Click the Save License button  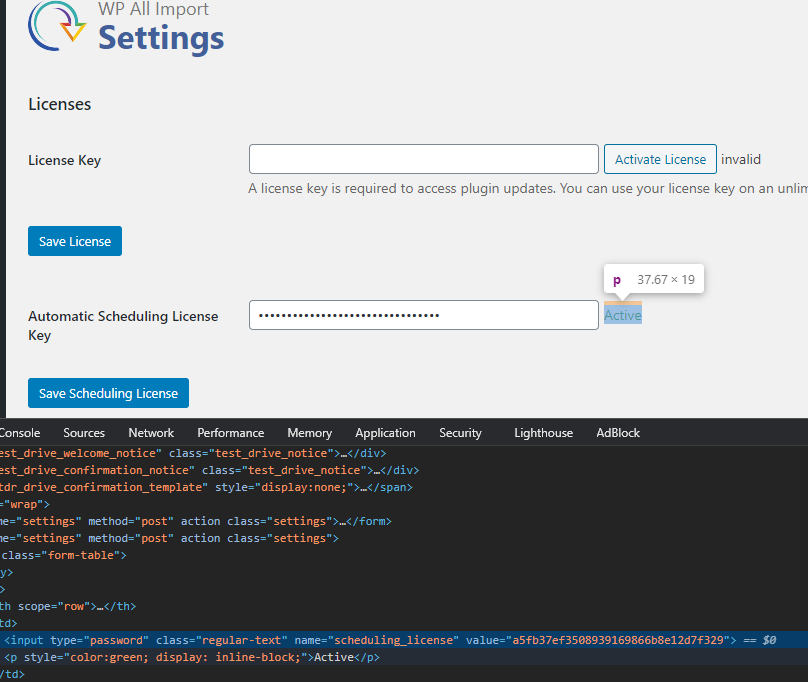(x=75, y=241)
